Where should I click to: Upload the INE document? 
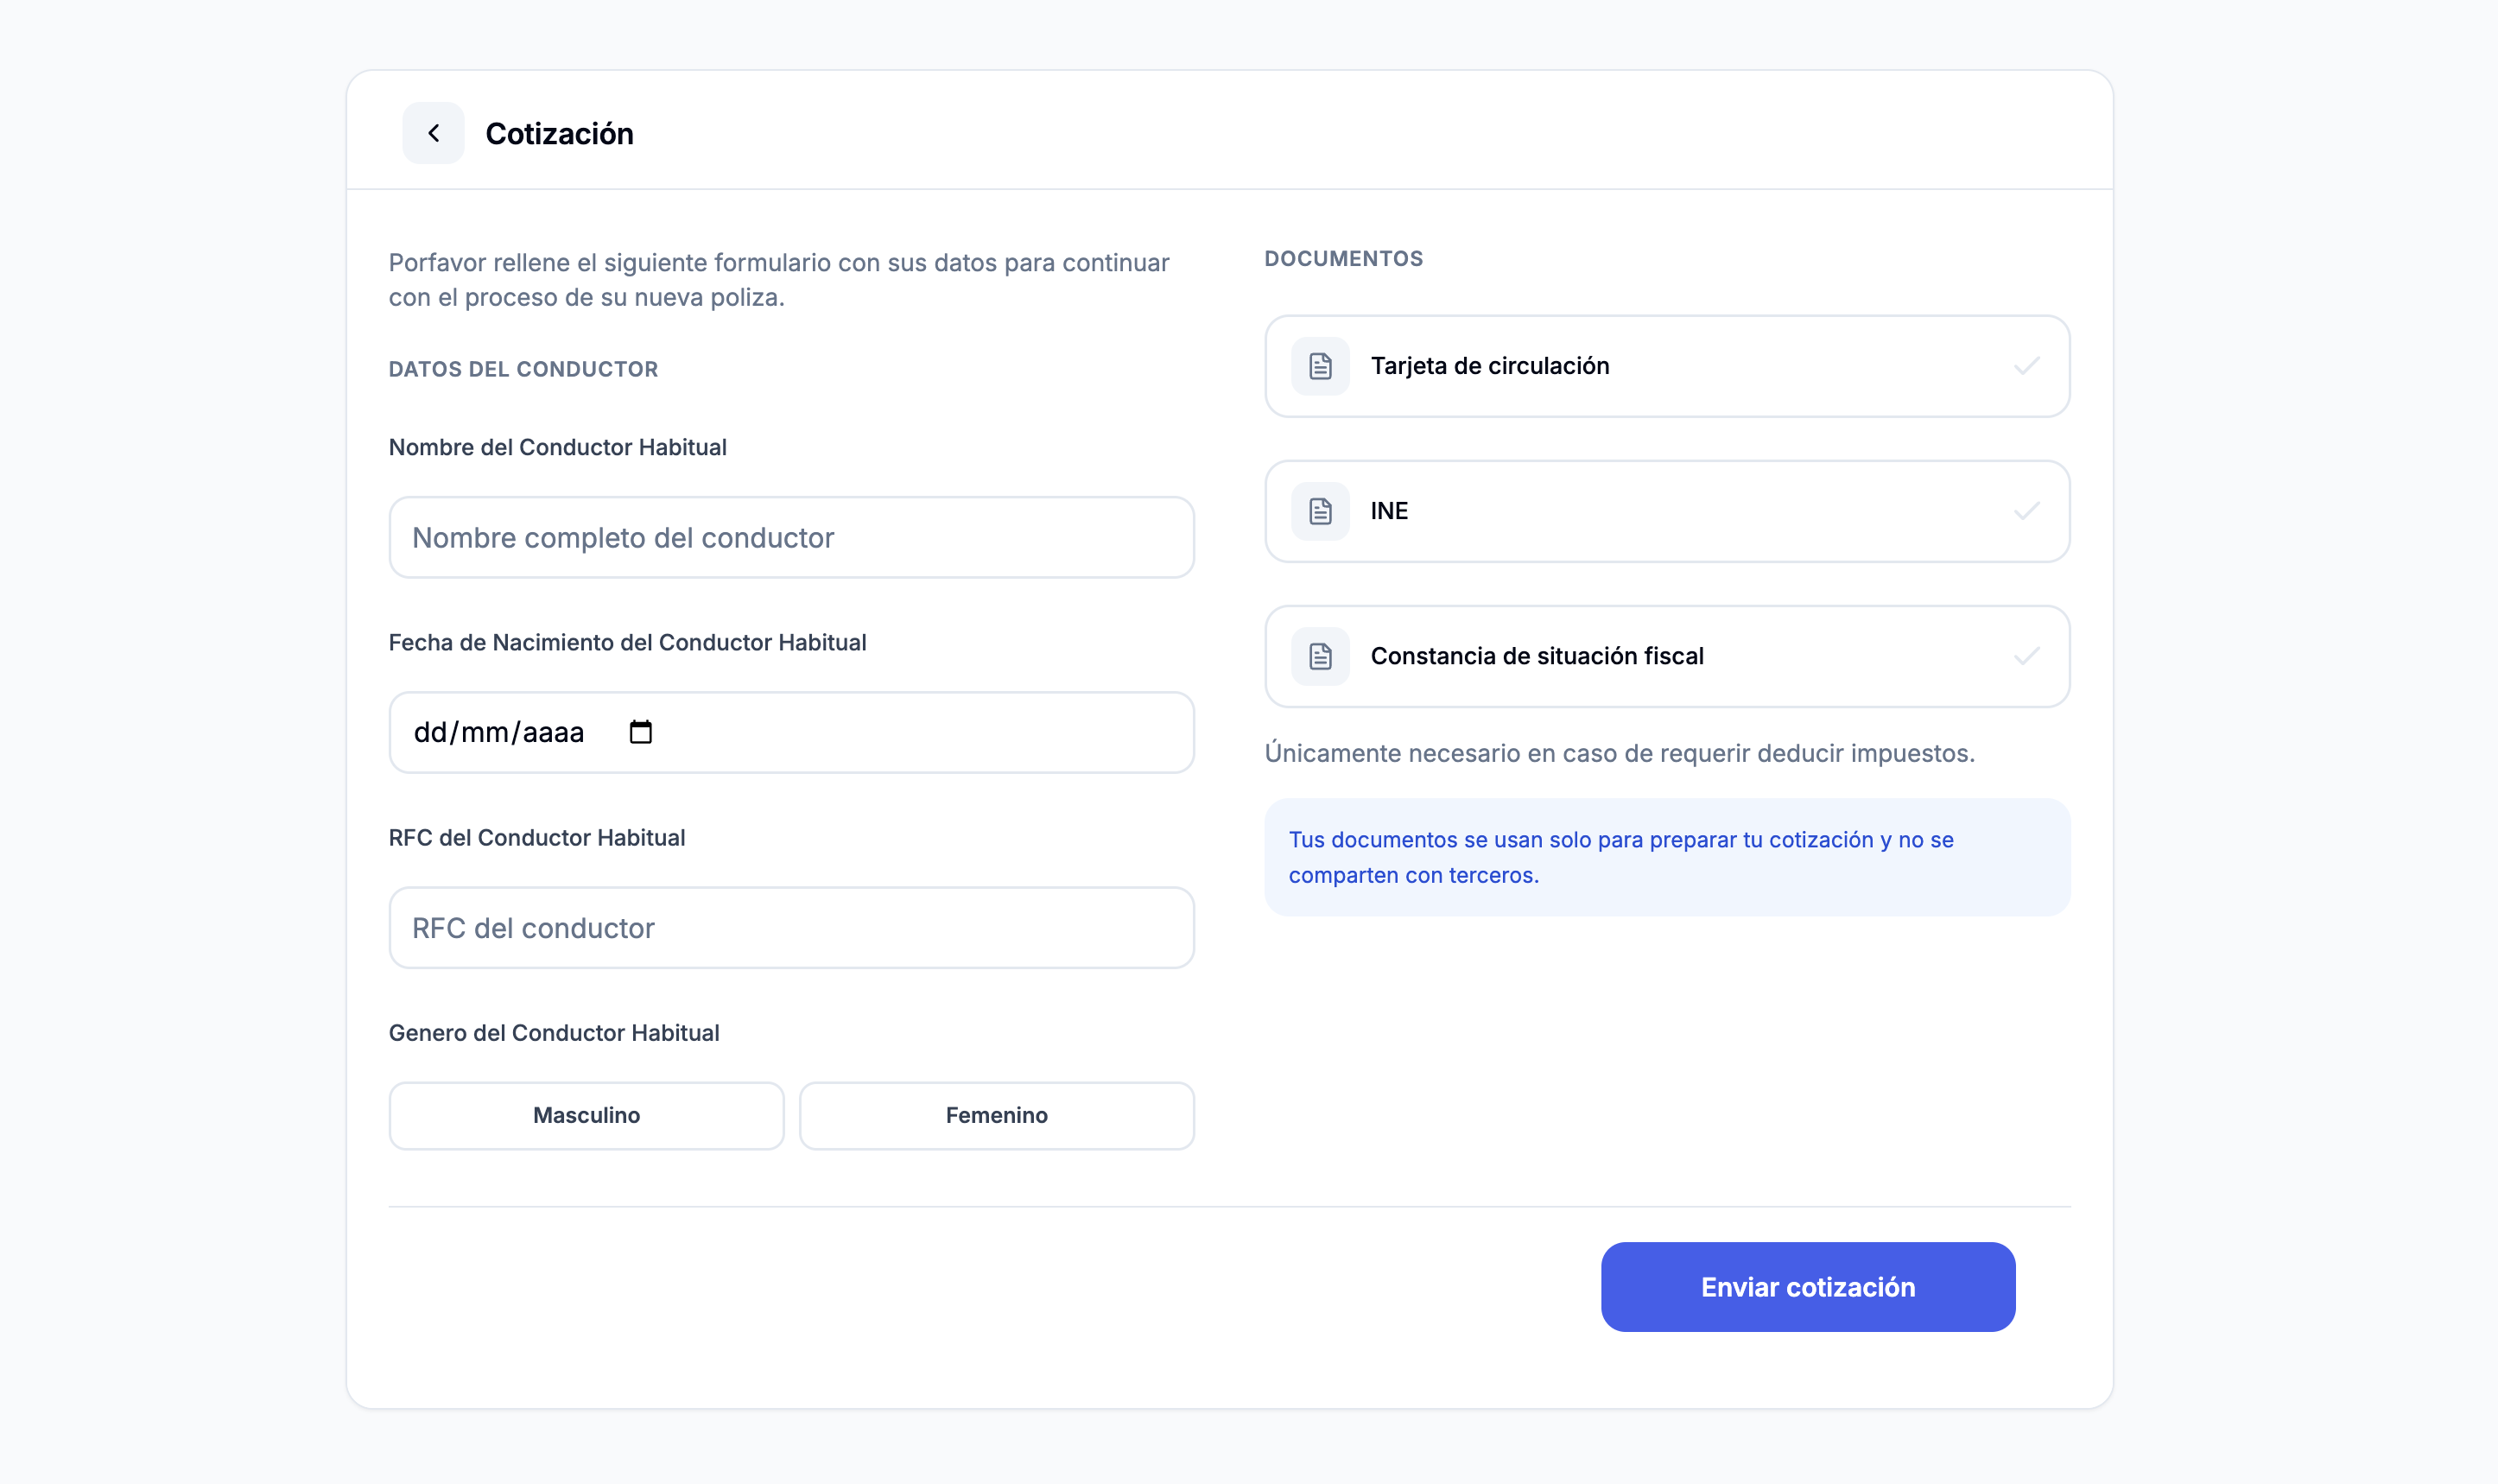click(x=1667, y=511)
